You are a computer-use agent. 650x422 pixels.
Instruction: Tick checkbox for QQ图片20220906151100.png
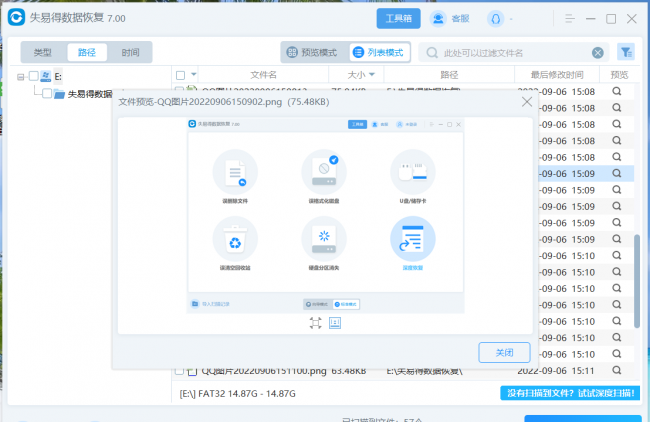(179, 371)
